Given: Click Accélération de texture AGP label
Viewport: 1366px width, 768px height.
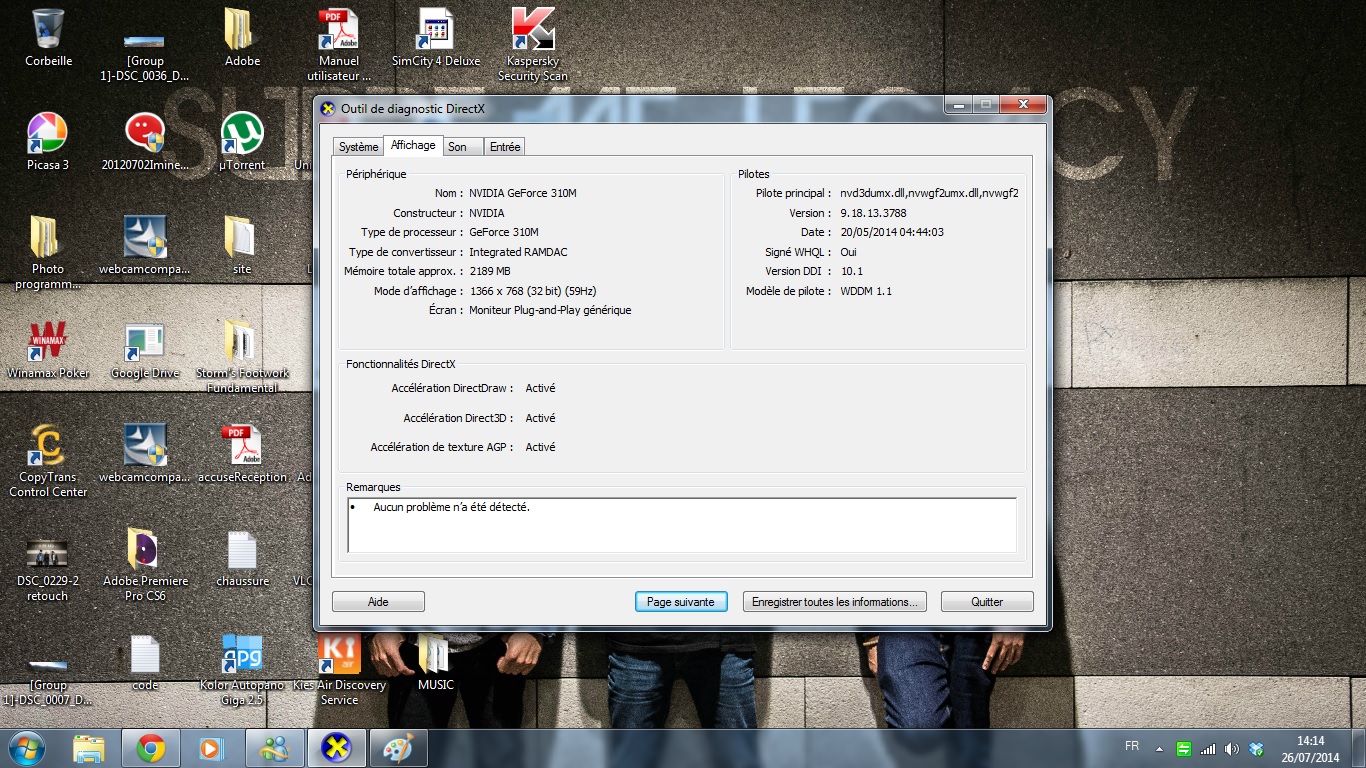Looking at the screenshot, I should point(441,447).
